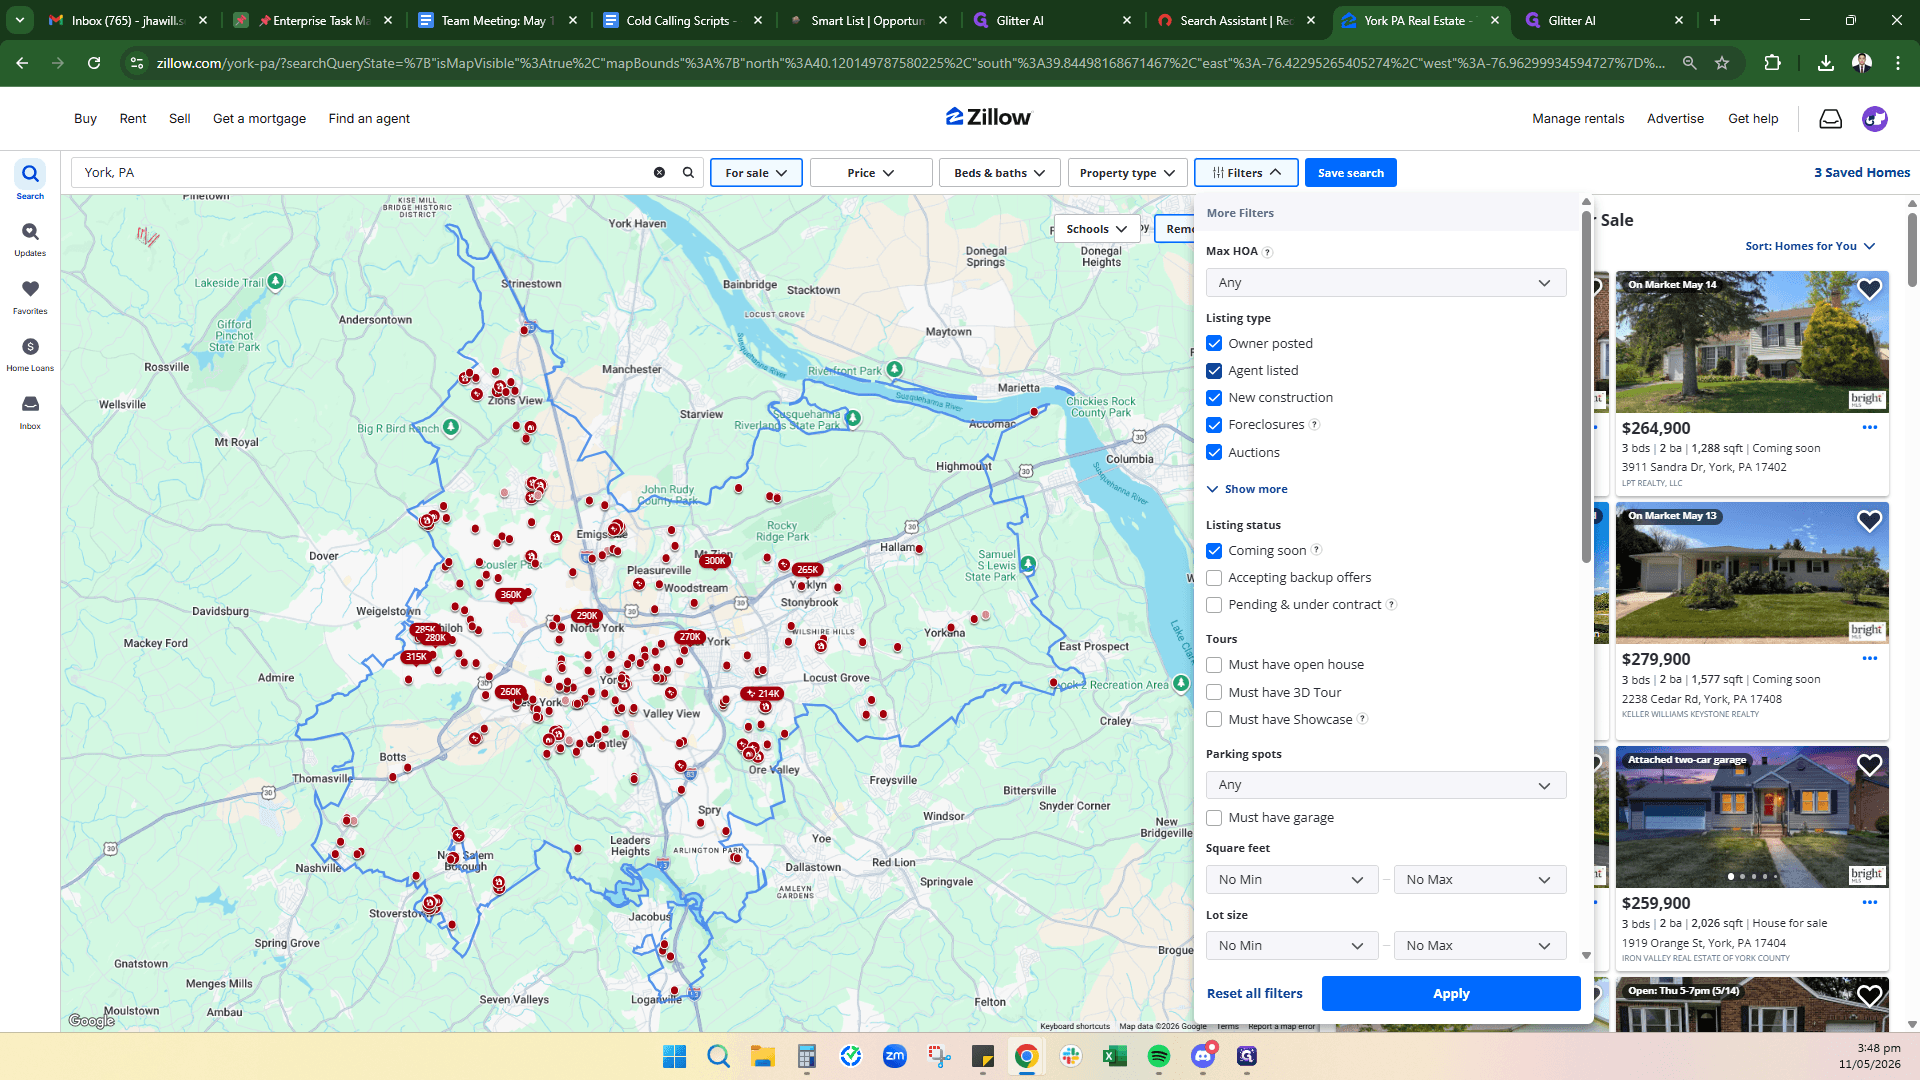The width and height of the screenshot is (1920, 1080).
Task: Open the profile avatar menu
Action: [1874, 119]
